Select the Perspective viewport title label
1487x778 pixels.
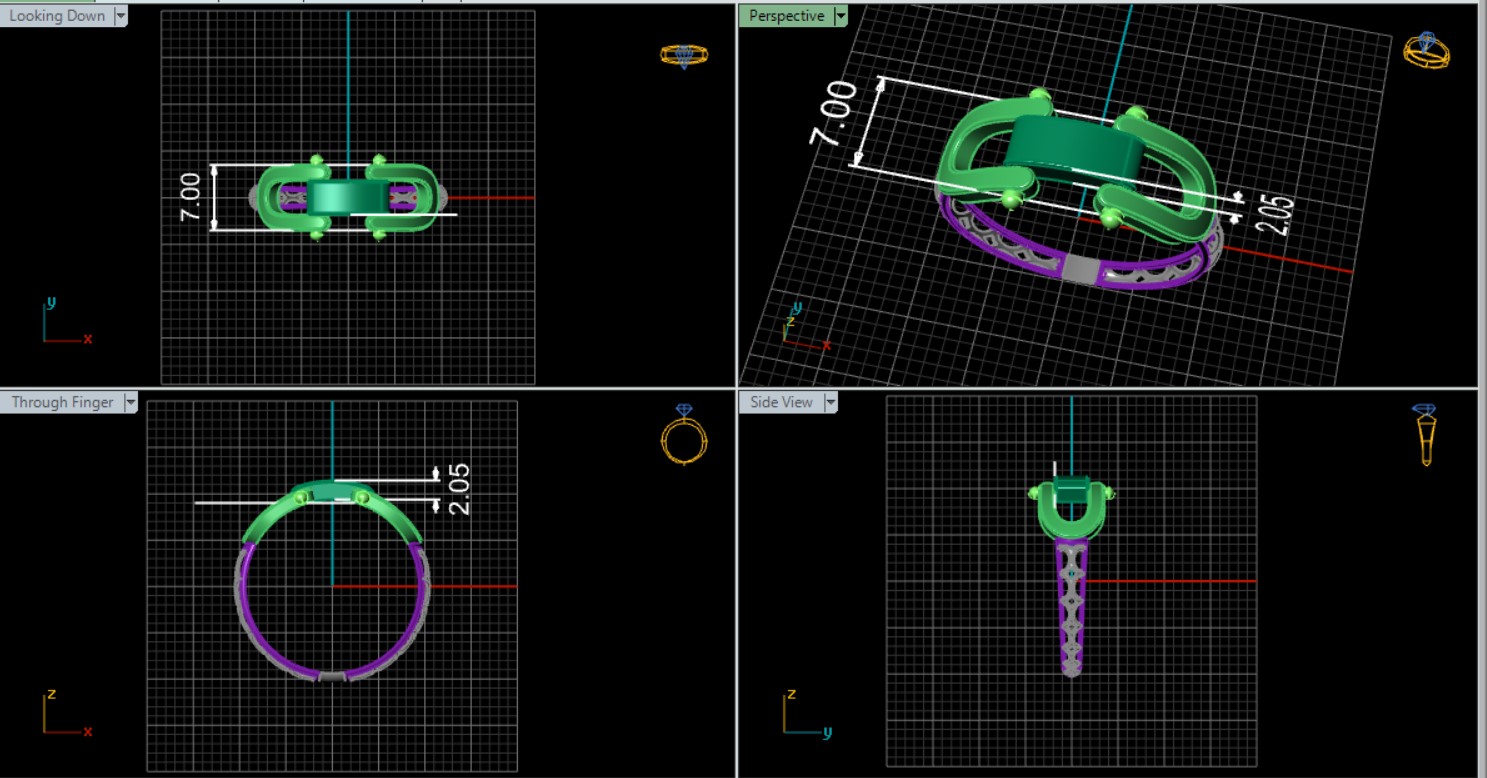pyautogui.click(x=786, y=16)
